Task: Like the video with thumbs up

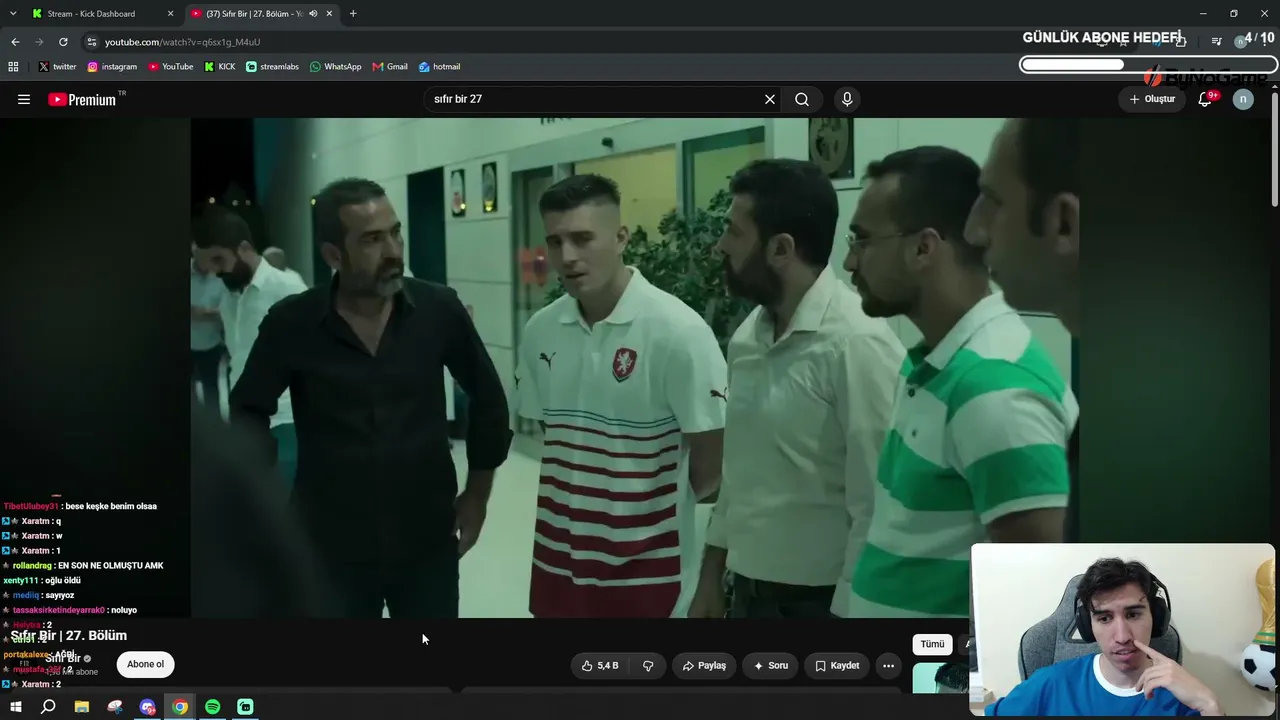Action: tap(600, 666)
